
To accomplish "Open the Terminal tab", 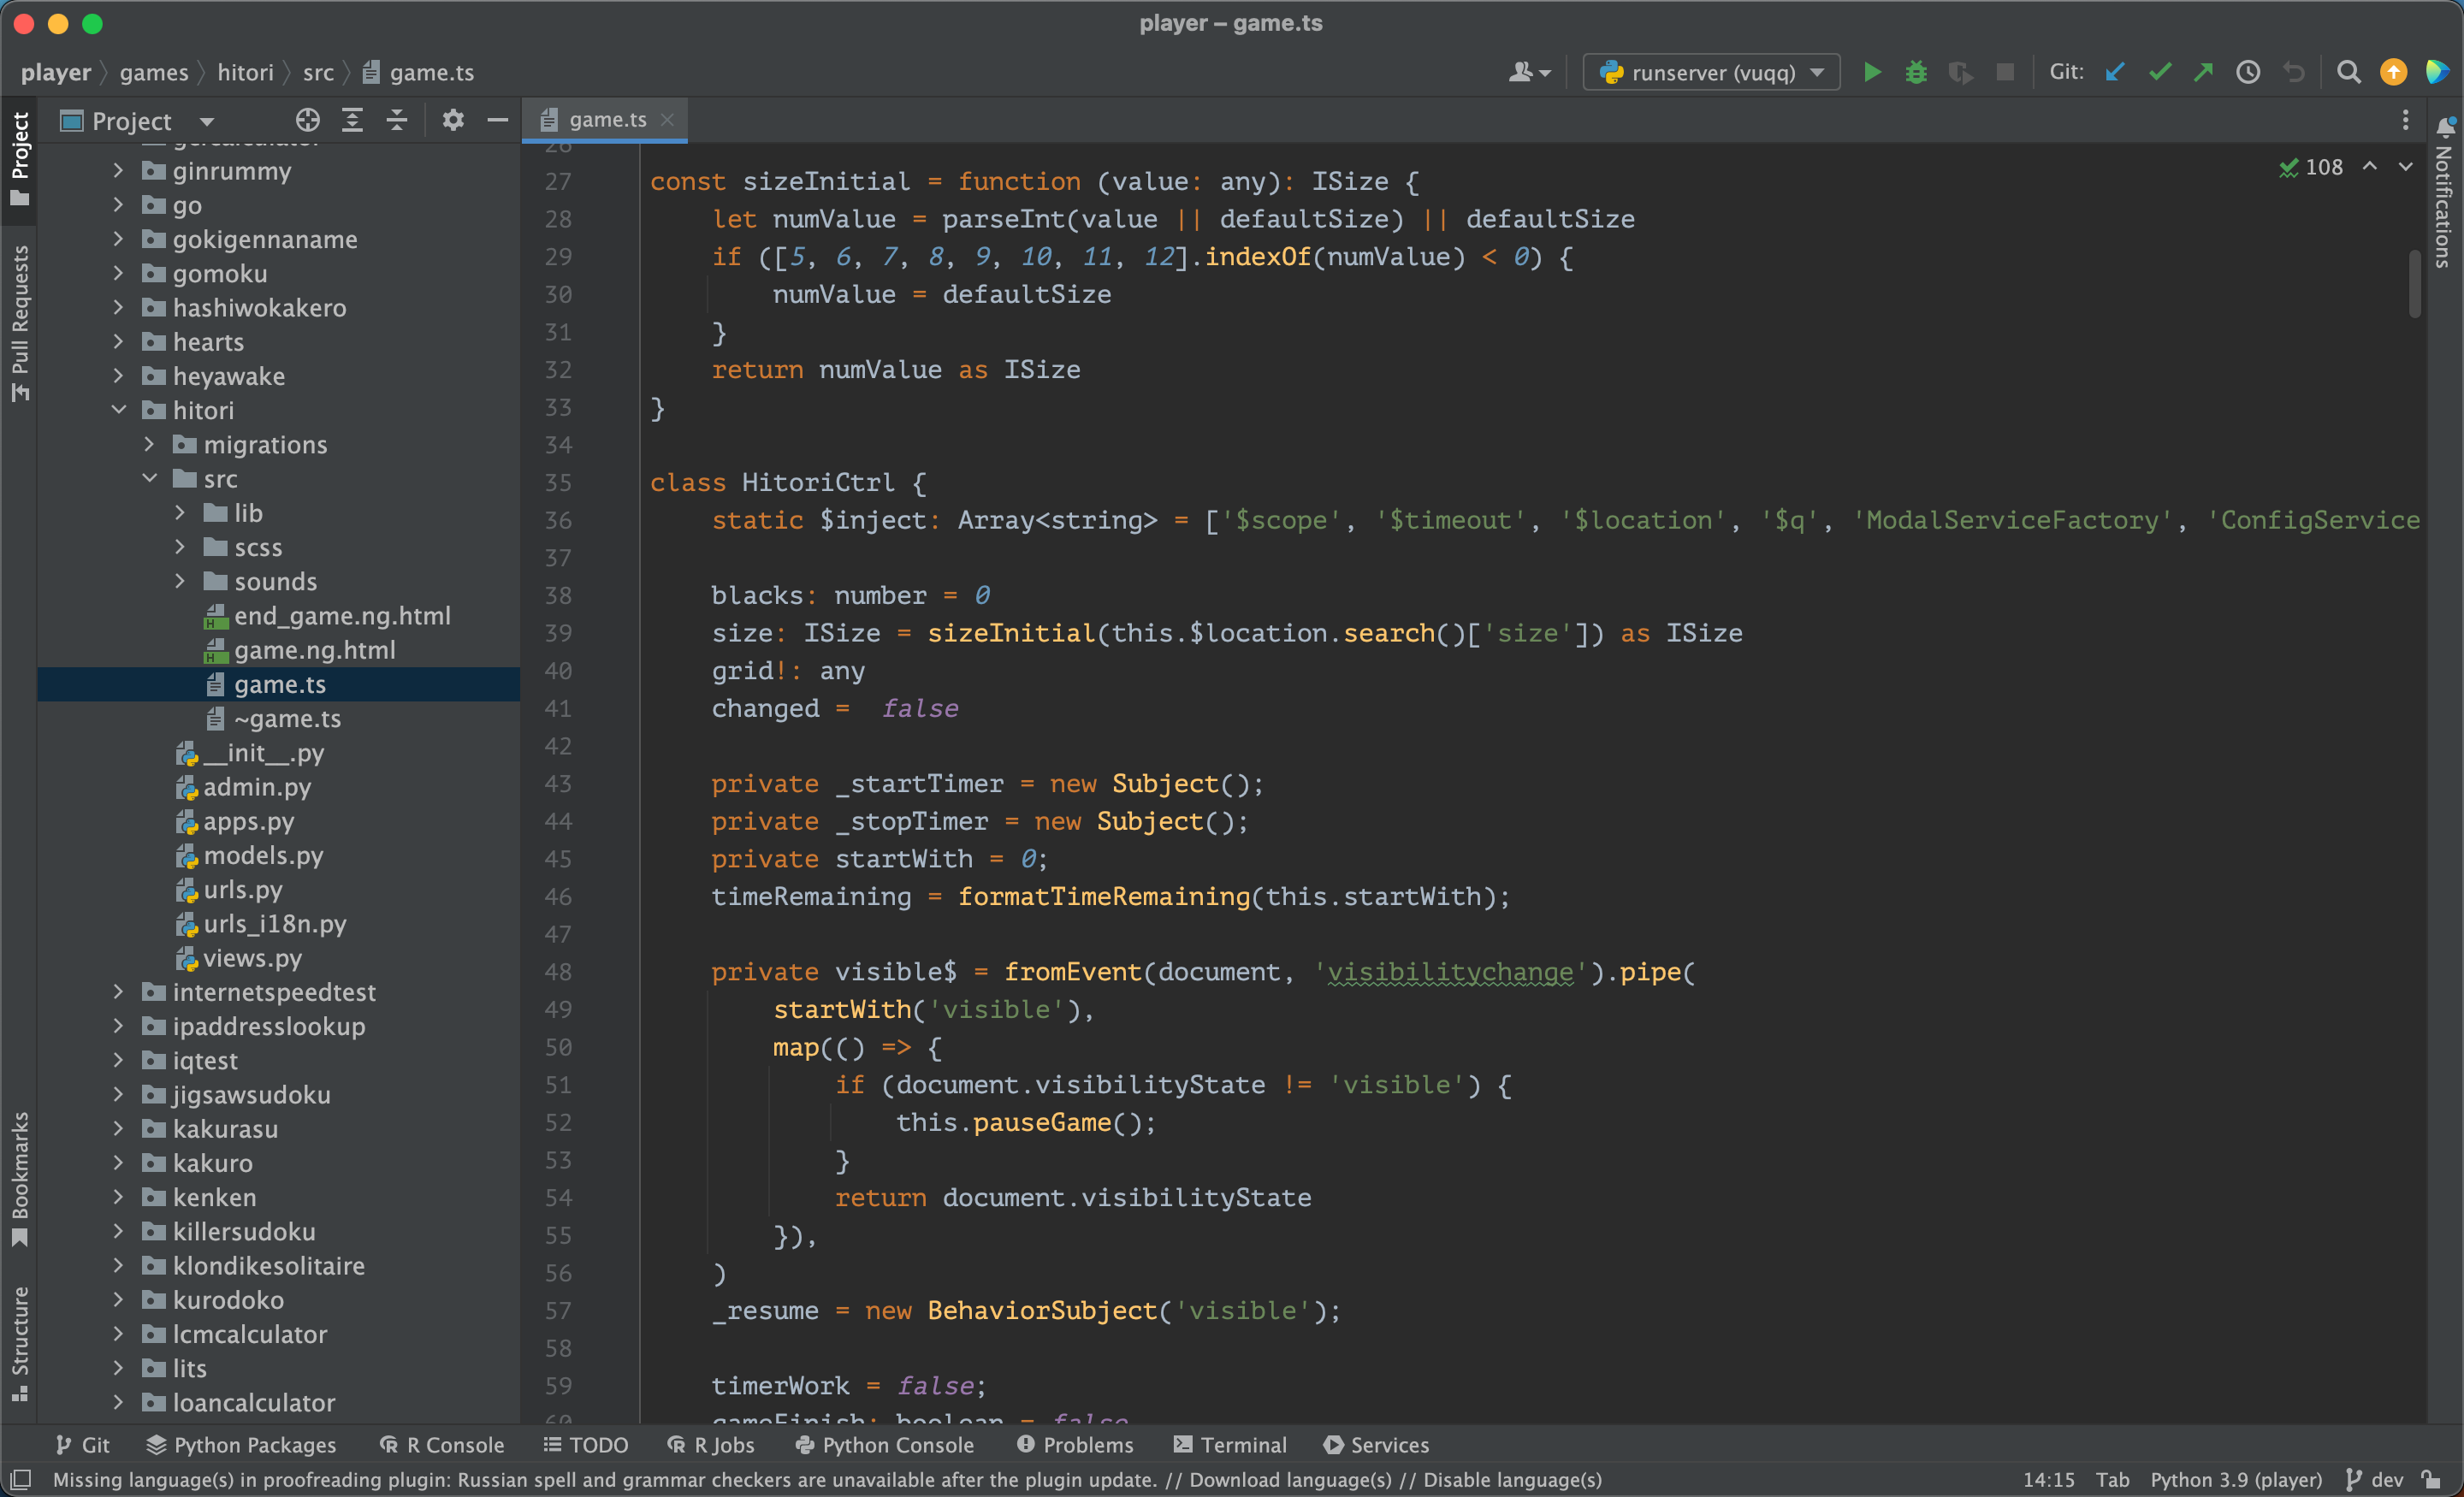I will (x=1230, y=1444).
